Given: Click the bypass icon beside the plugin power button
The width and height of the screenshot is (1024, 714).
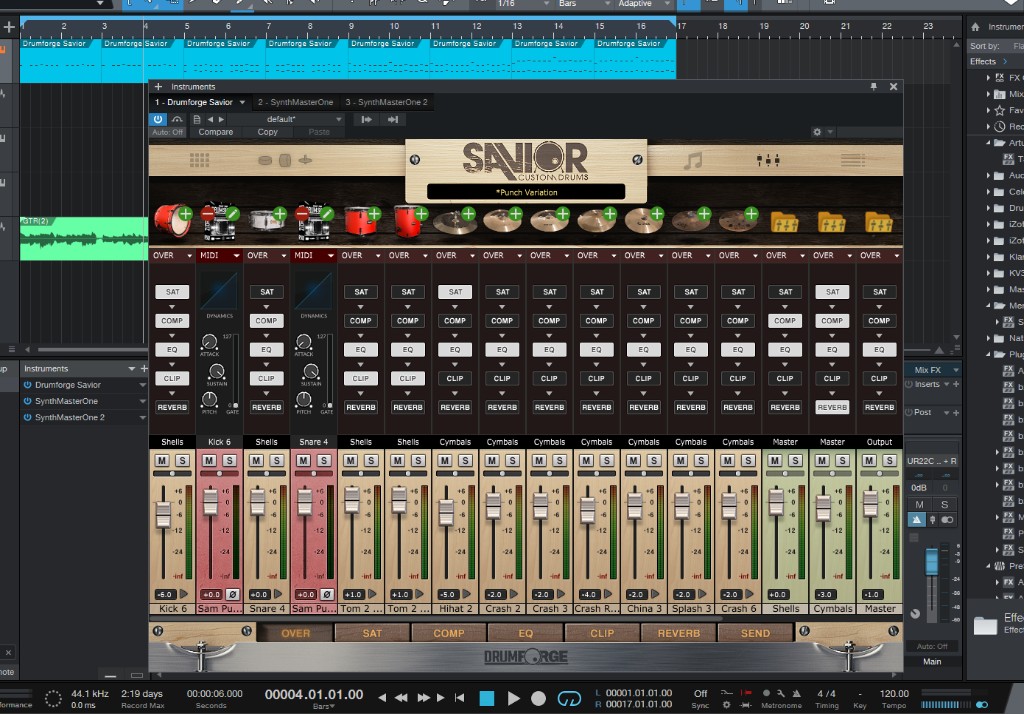Looking at the screenshot, I should point(177,120).
